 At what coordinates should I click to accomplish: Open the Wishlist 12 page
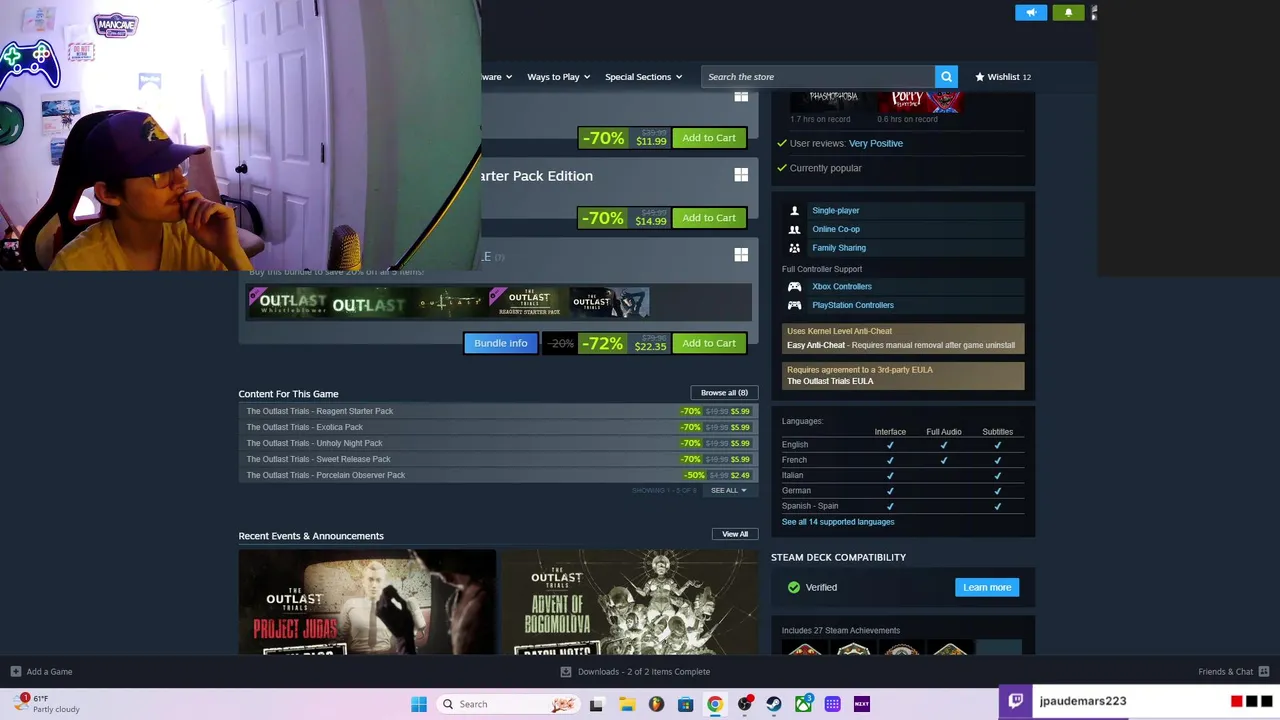click(x=1003, y=77)
